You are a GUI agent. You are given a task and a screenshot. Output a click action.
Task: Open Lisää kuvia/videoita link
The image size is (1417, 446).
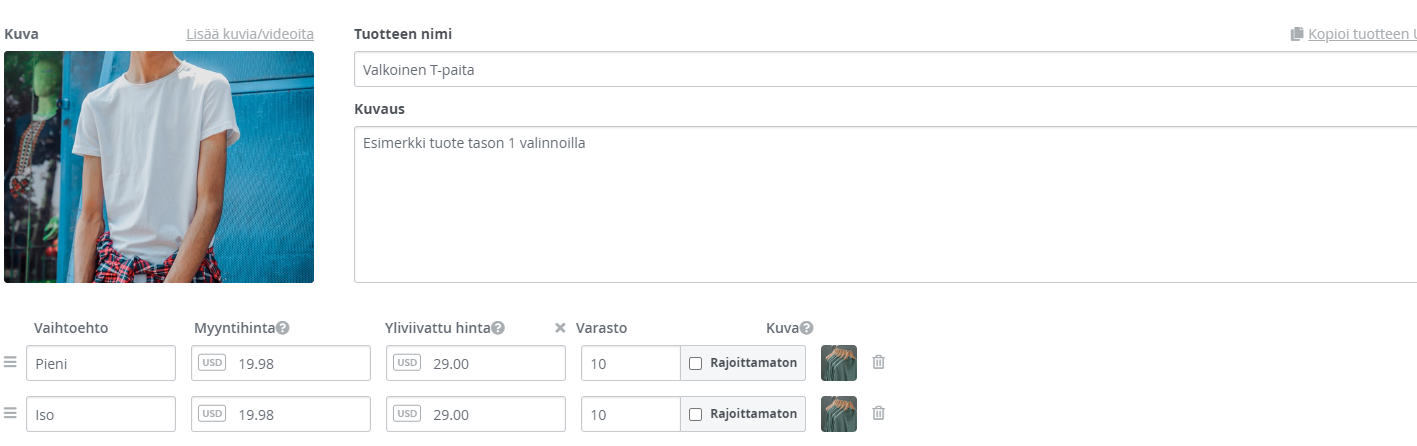[250, 34]
